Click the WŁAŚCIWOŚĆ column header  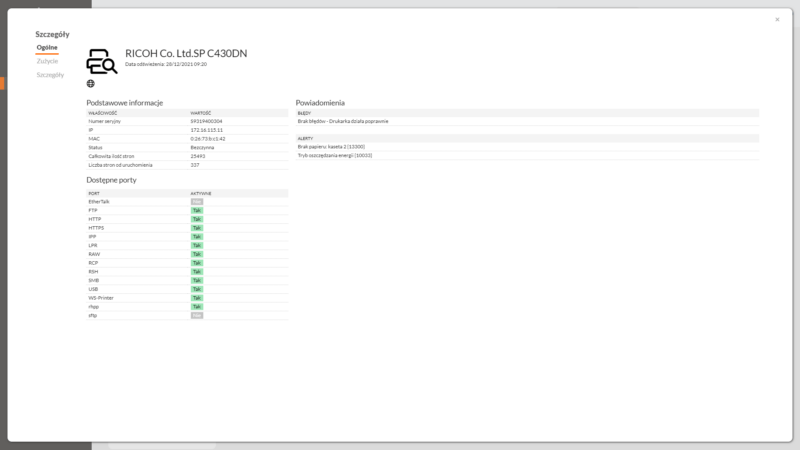[103, 113]
